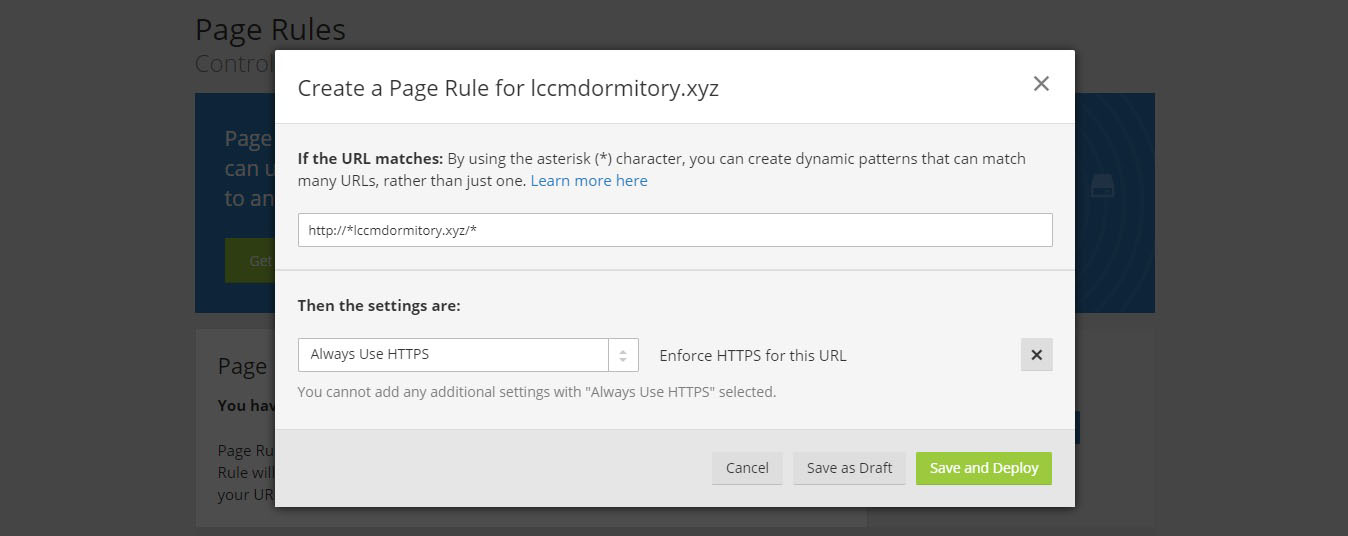Click the Page Rules page heading

click(x=270, y=29)
